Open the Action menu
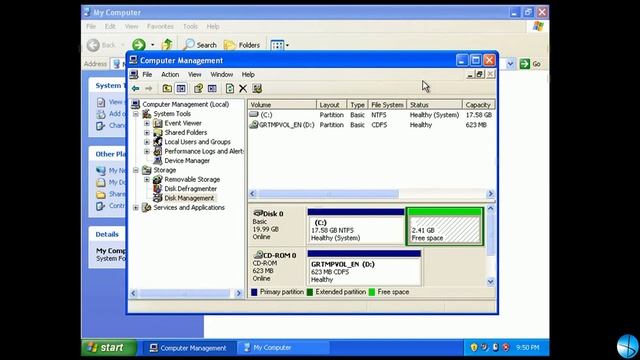Screen dimensions: 640x360 (170, 74)
